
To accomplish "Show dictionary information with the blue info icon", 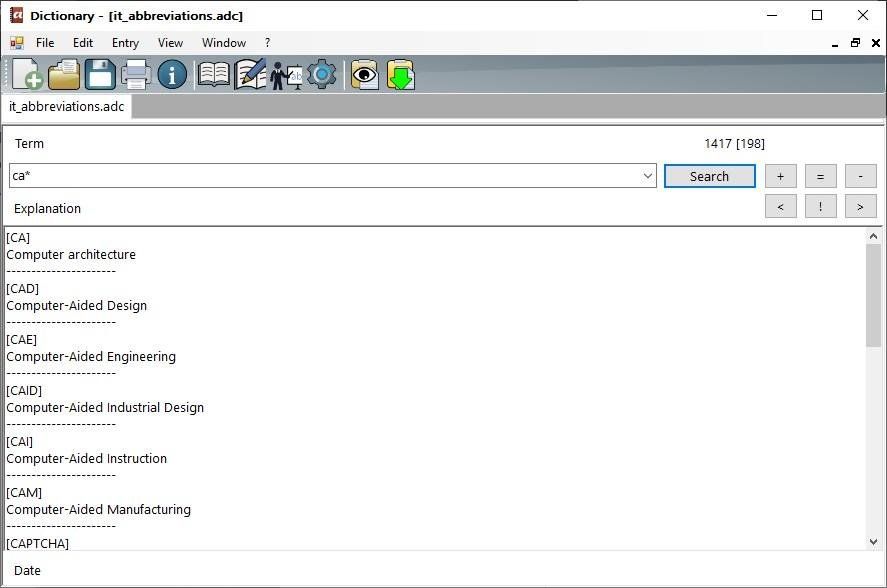I will point(171,74).
